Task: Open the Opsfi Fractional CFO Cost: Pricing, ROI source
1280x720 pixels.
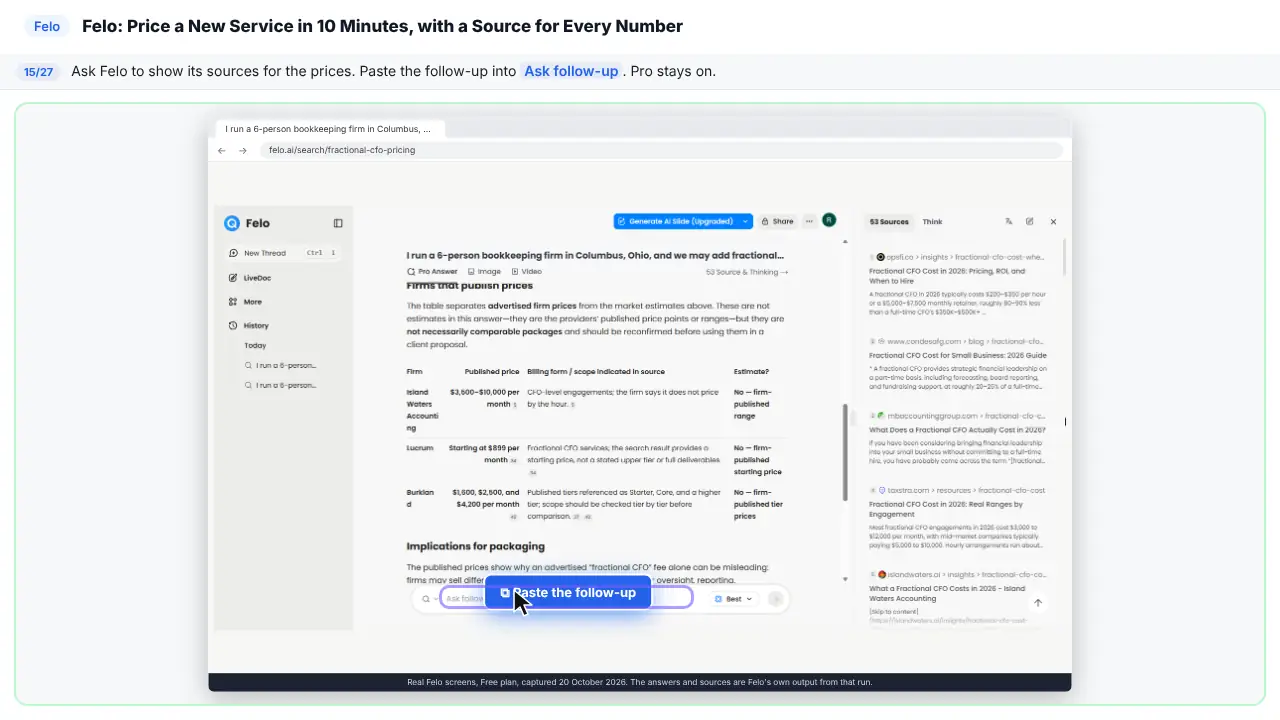Action: point(956,276)
